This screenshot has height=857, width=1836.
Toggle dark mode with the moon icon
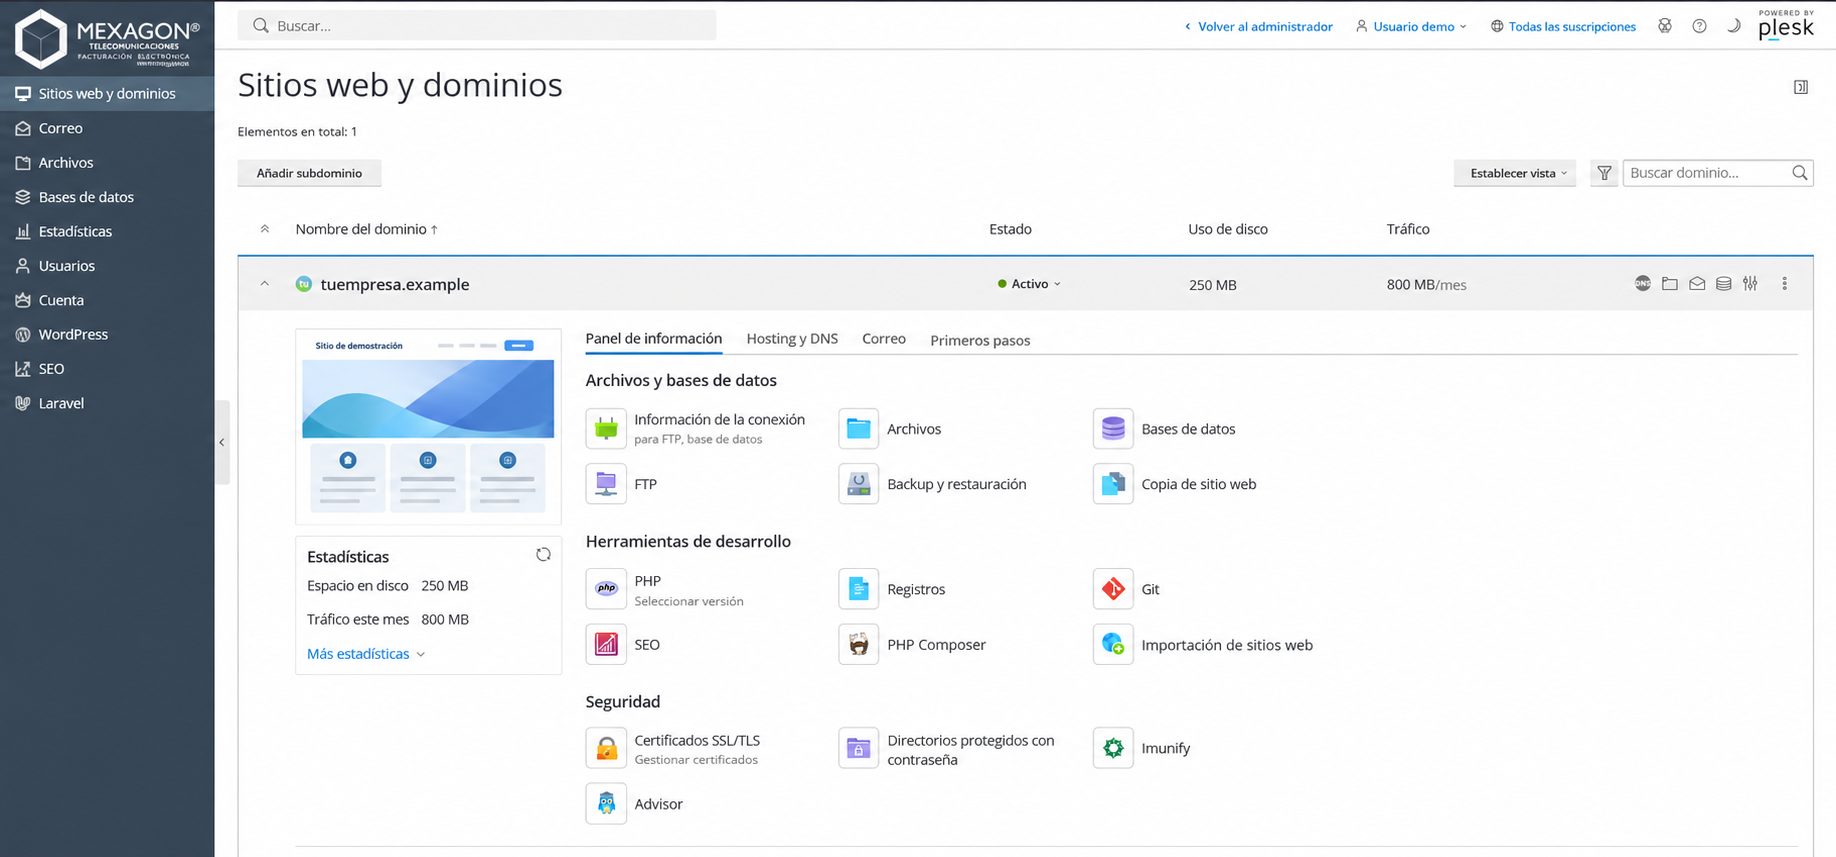[x=1733, y=26]
